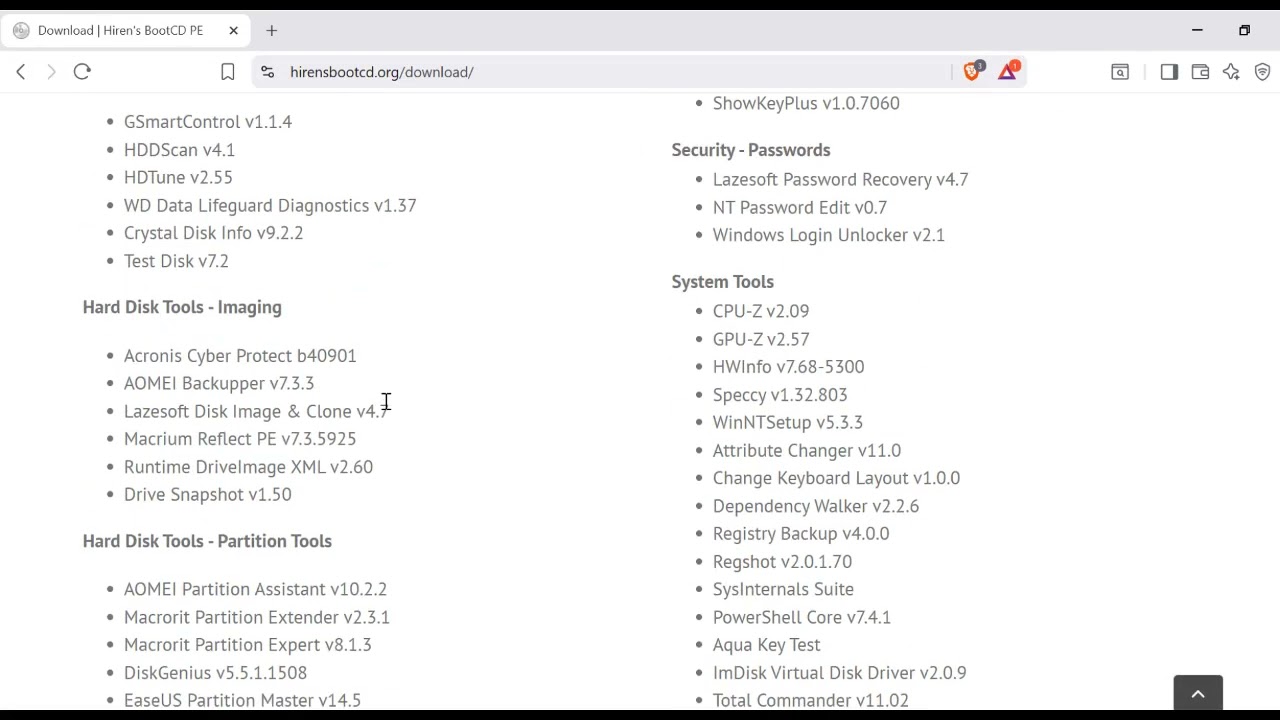Image resolution: width=1280 pixels, height=720 pixels.
Task: Click the text PowerShell Core v7.4.1
Action: pyautogui.click(x=802, y=617)
